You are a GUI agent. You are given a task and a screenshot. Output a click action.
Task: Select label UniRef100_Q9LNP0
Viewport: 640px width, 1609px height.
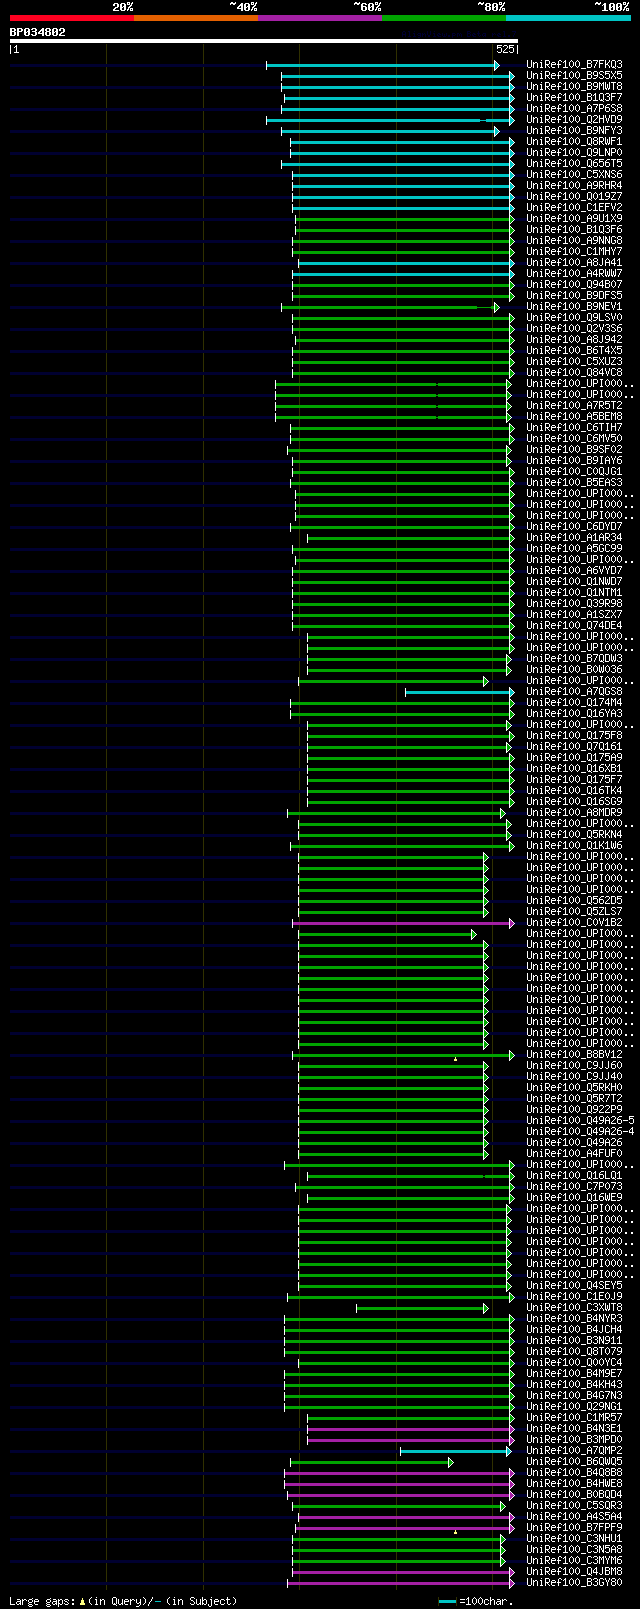[574, 153]
